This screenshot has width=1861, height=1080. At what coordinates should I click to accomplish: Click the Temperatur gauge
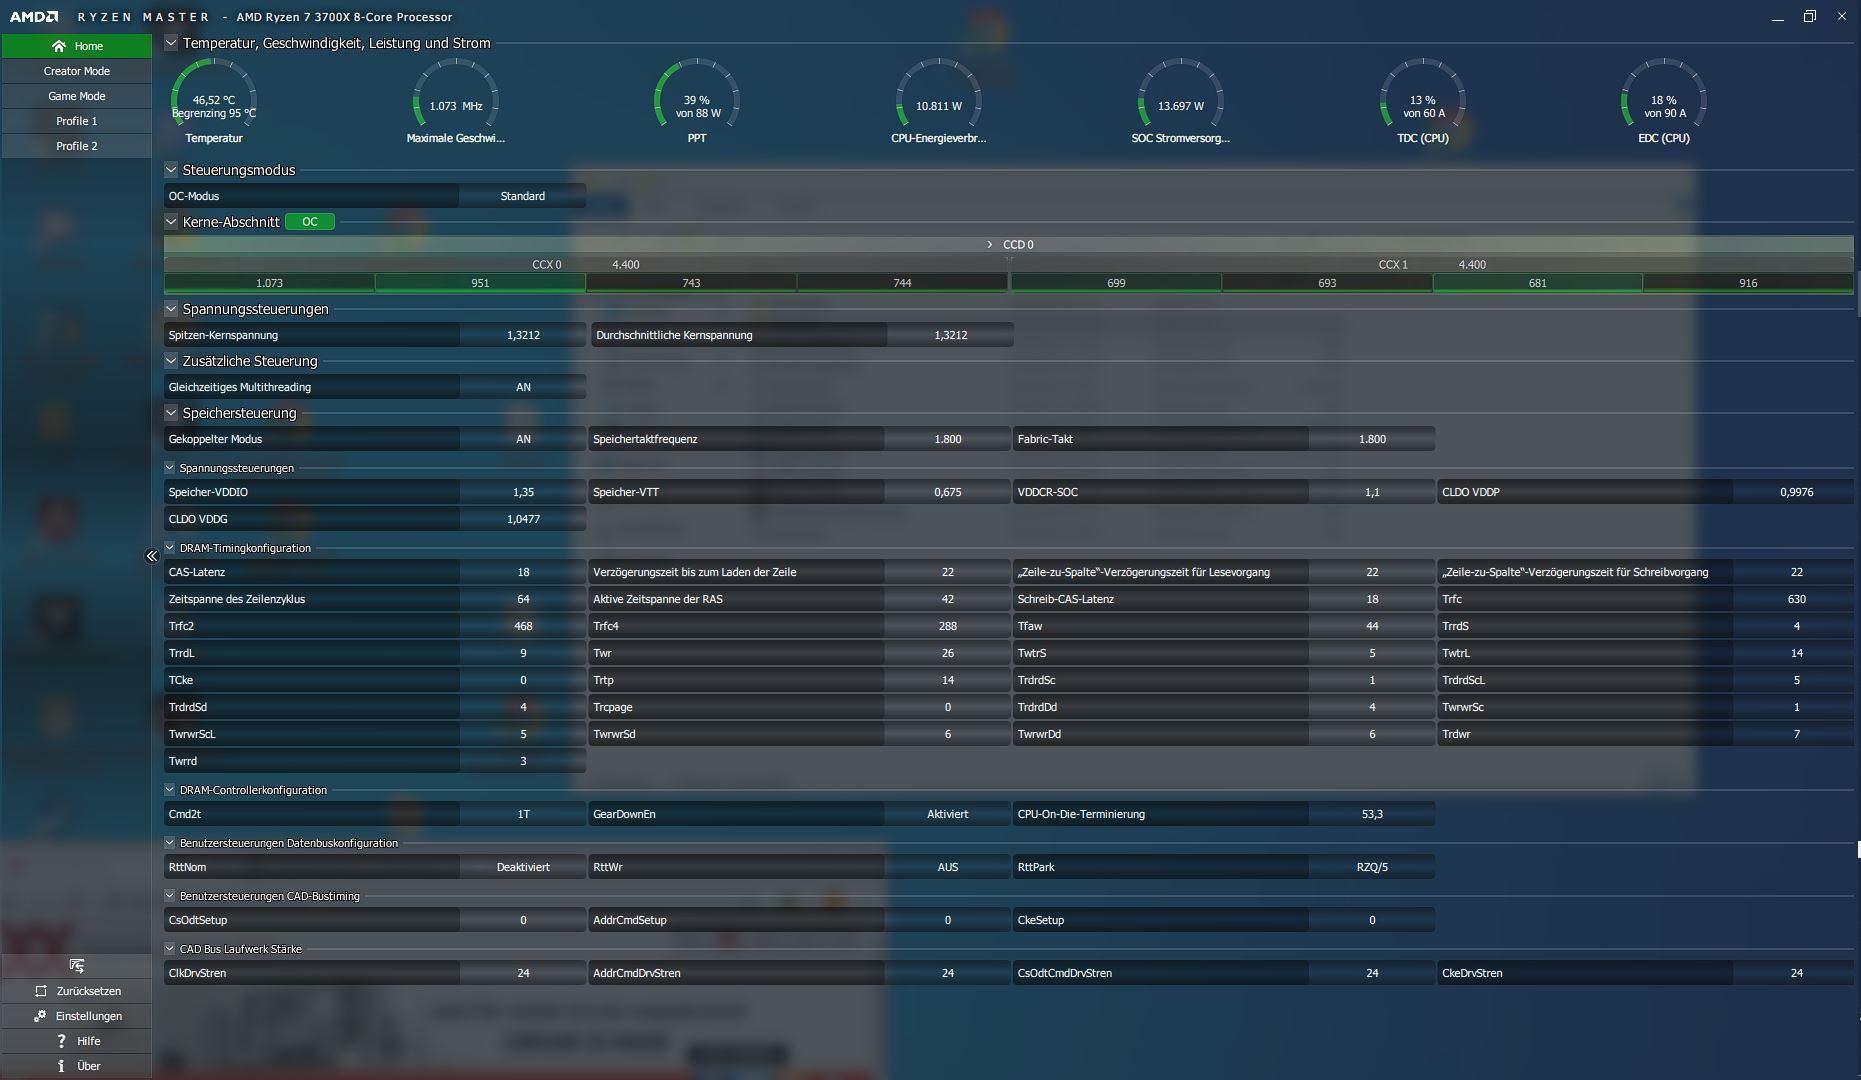tap(214, 101)
